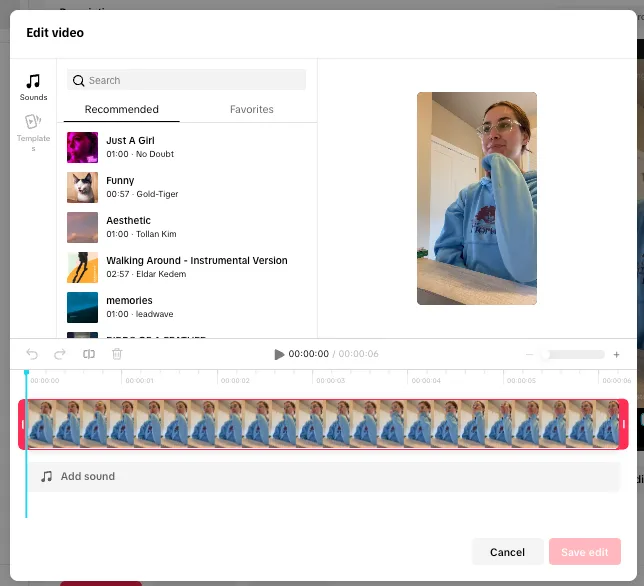Switch to the Favorites tab
This screenshot has height=586, width=644.
tap(251, 110)
